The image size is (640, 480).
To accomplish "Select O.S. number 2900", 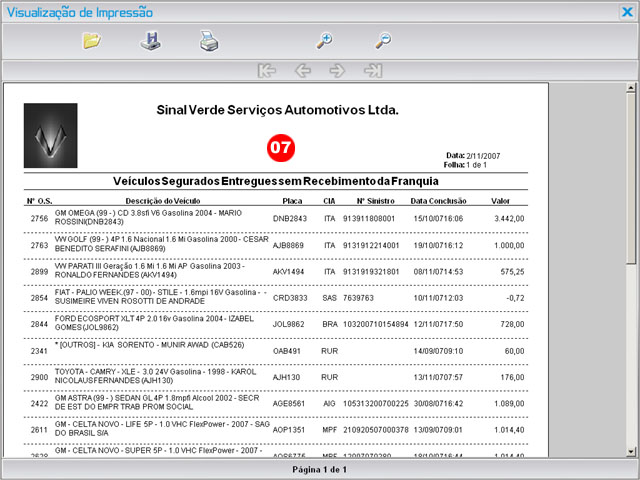I will (x=40, y=377).
